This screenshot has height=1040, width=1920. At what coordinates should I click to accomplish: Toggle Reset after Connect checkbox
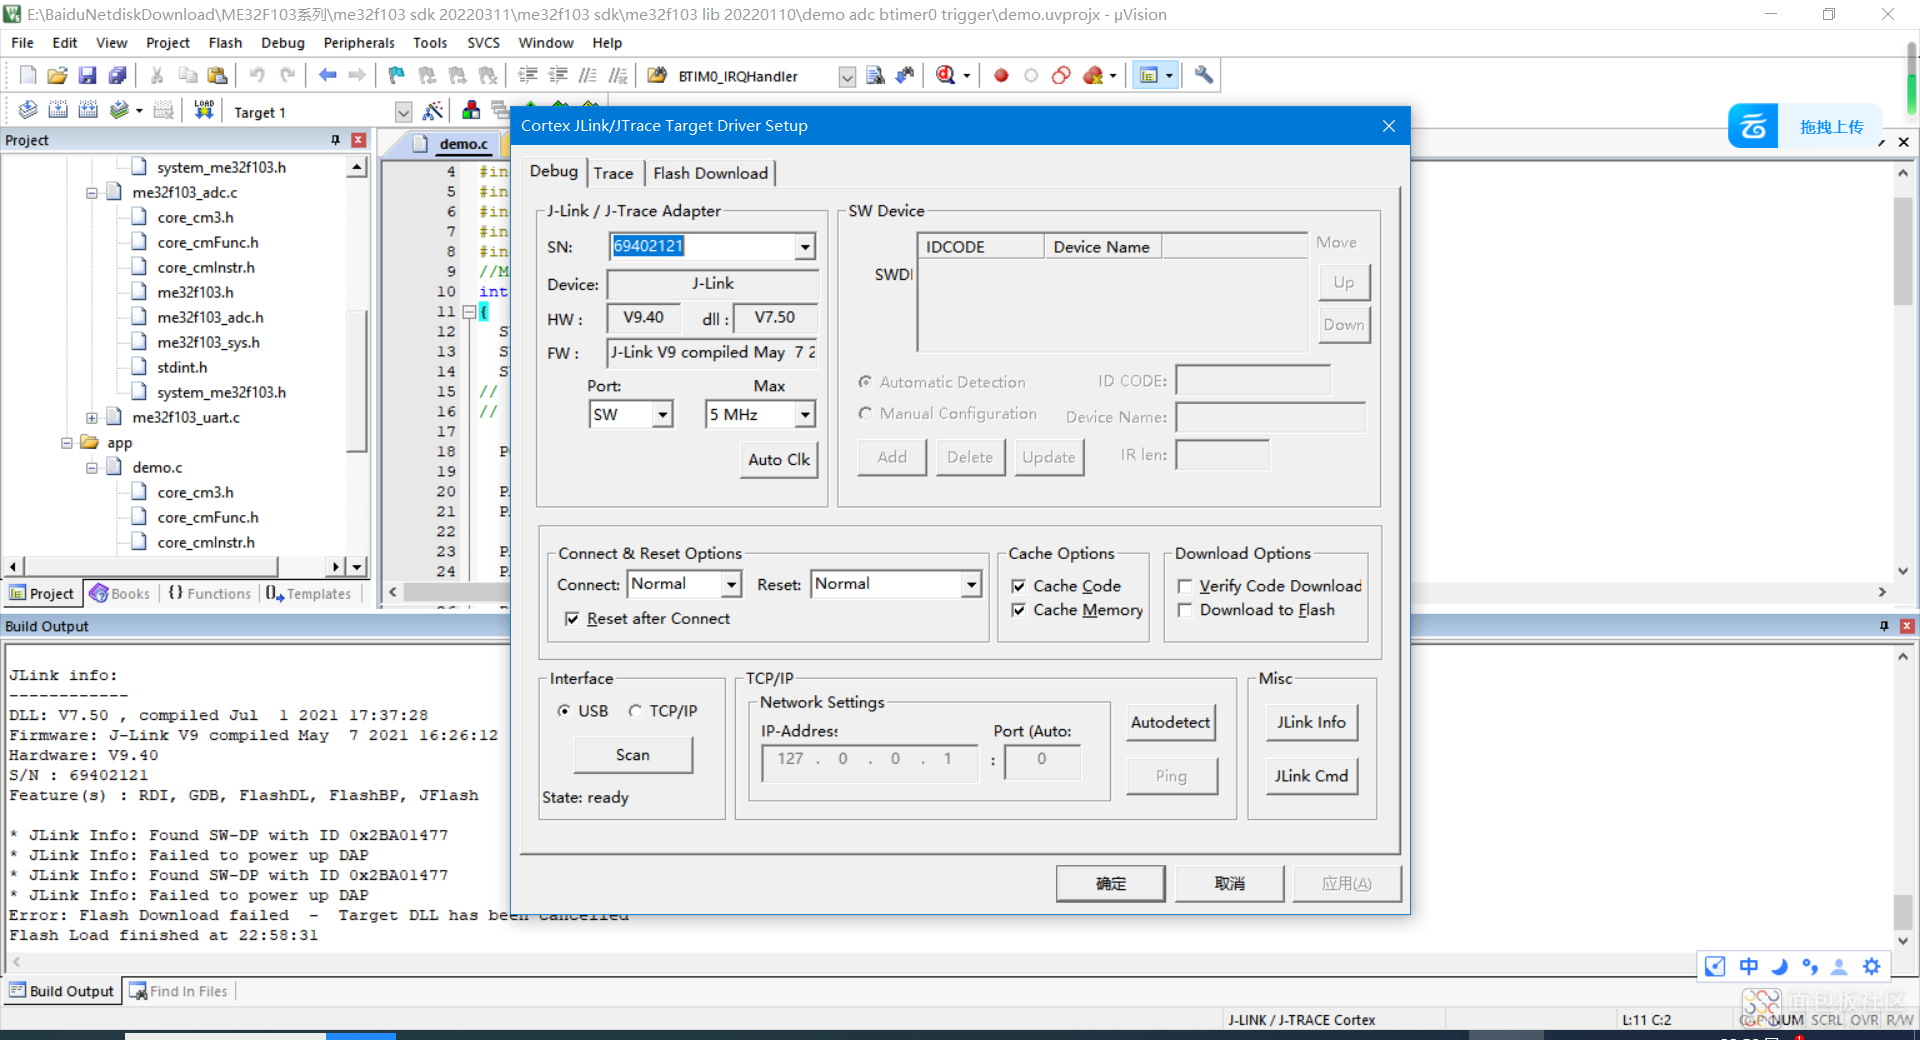tap(572, 619)
